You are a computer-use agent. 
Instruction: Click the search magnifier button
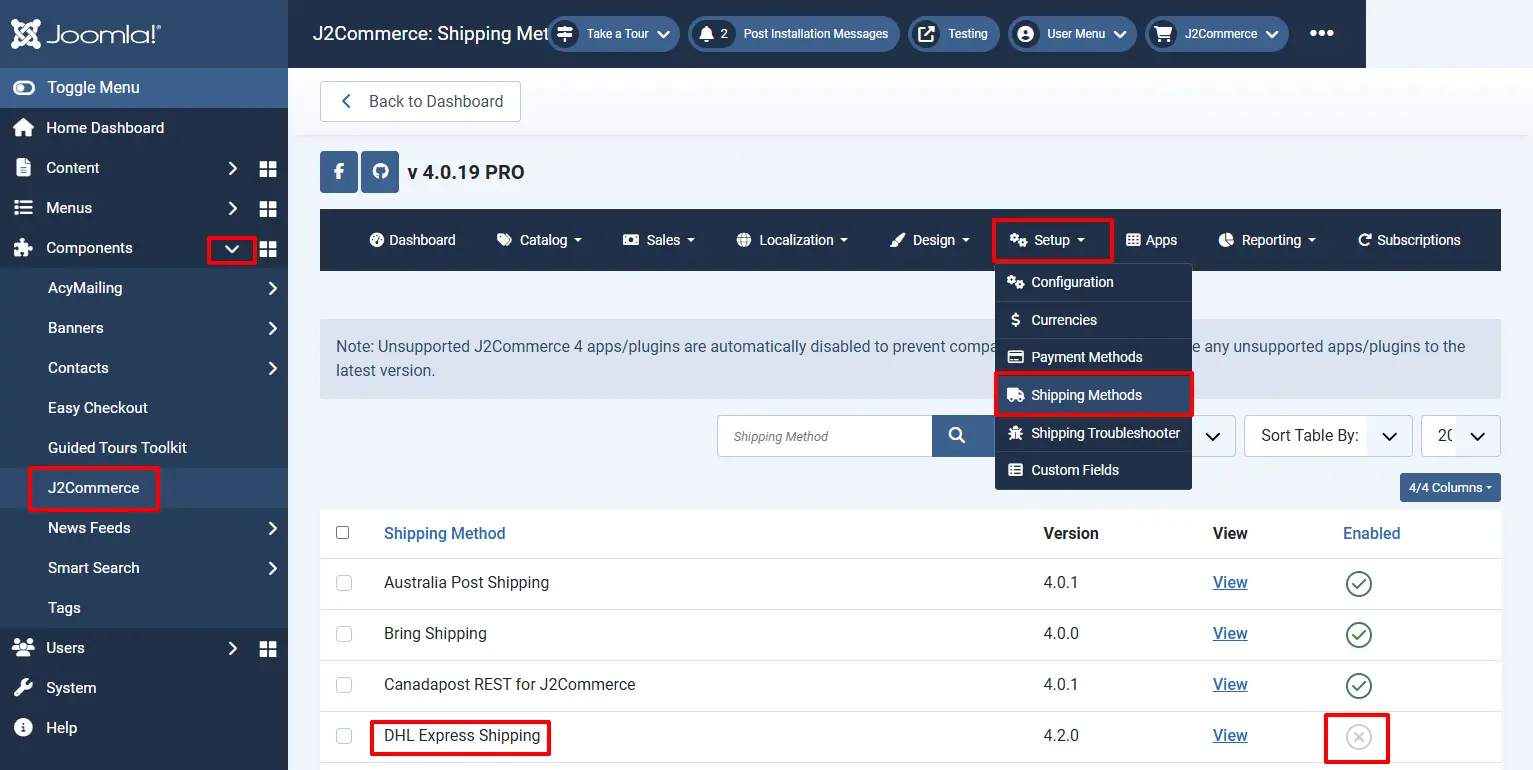point(957,436)
